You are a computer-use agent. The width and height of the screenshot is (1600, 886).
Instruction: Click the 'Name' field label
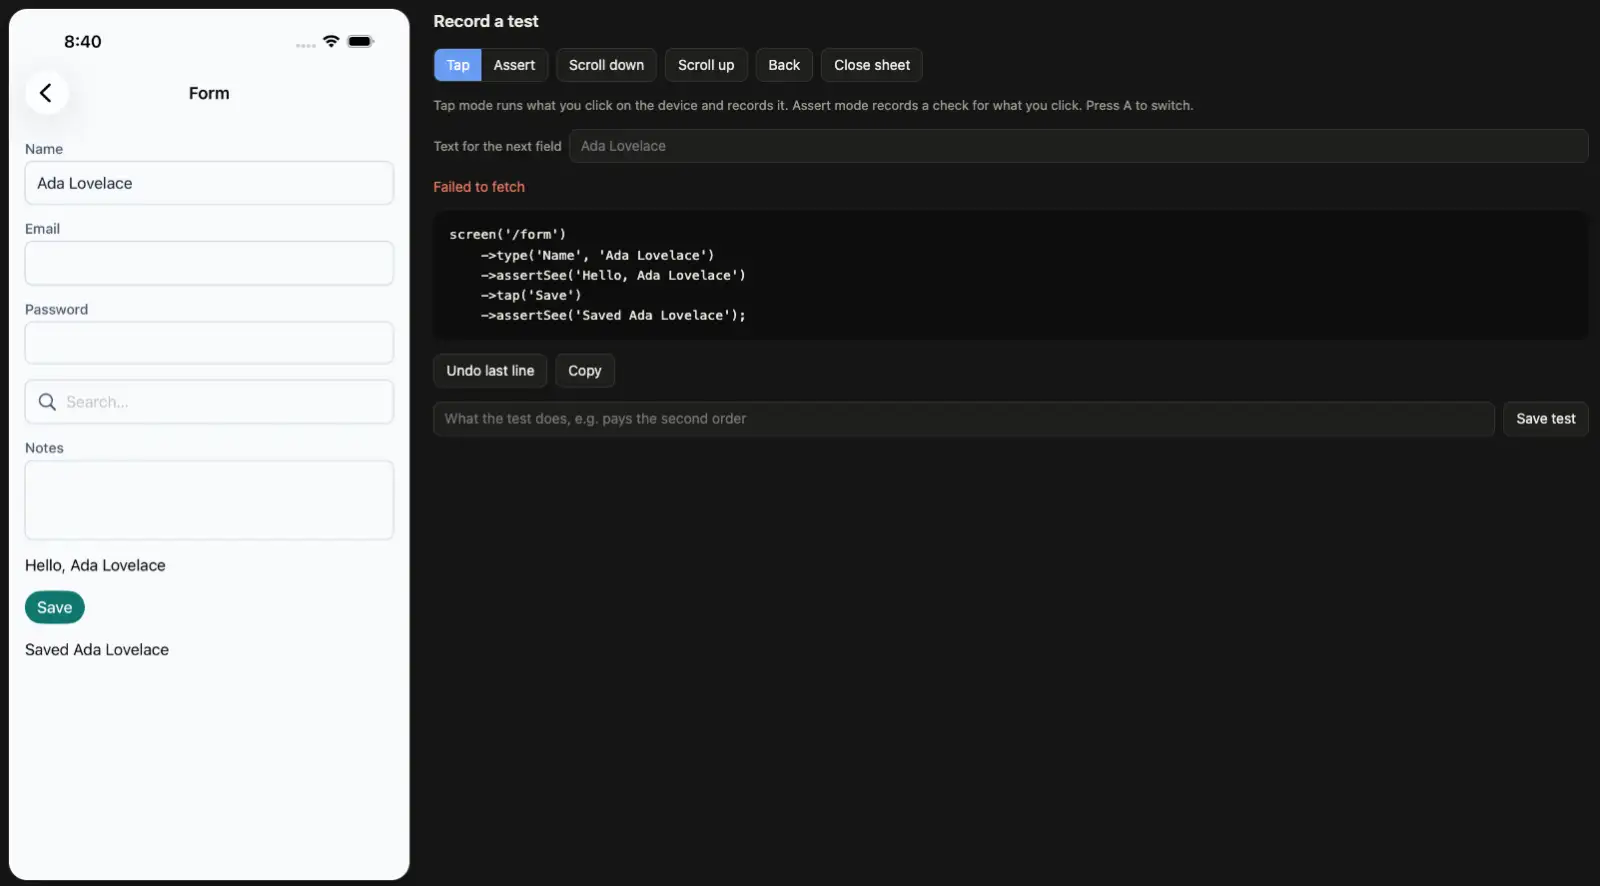44,149
